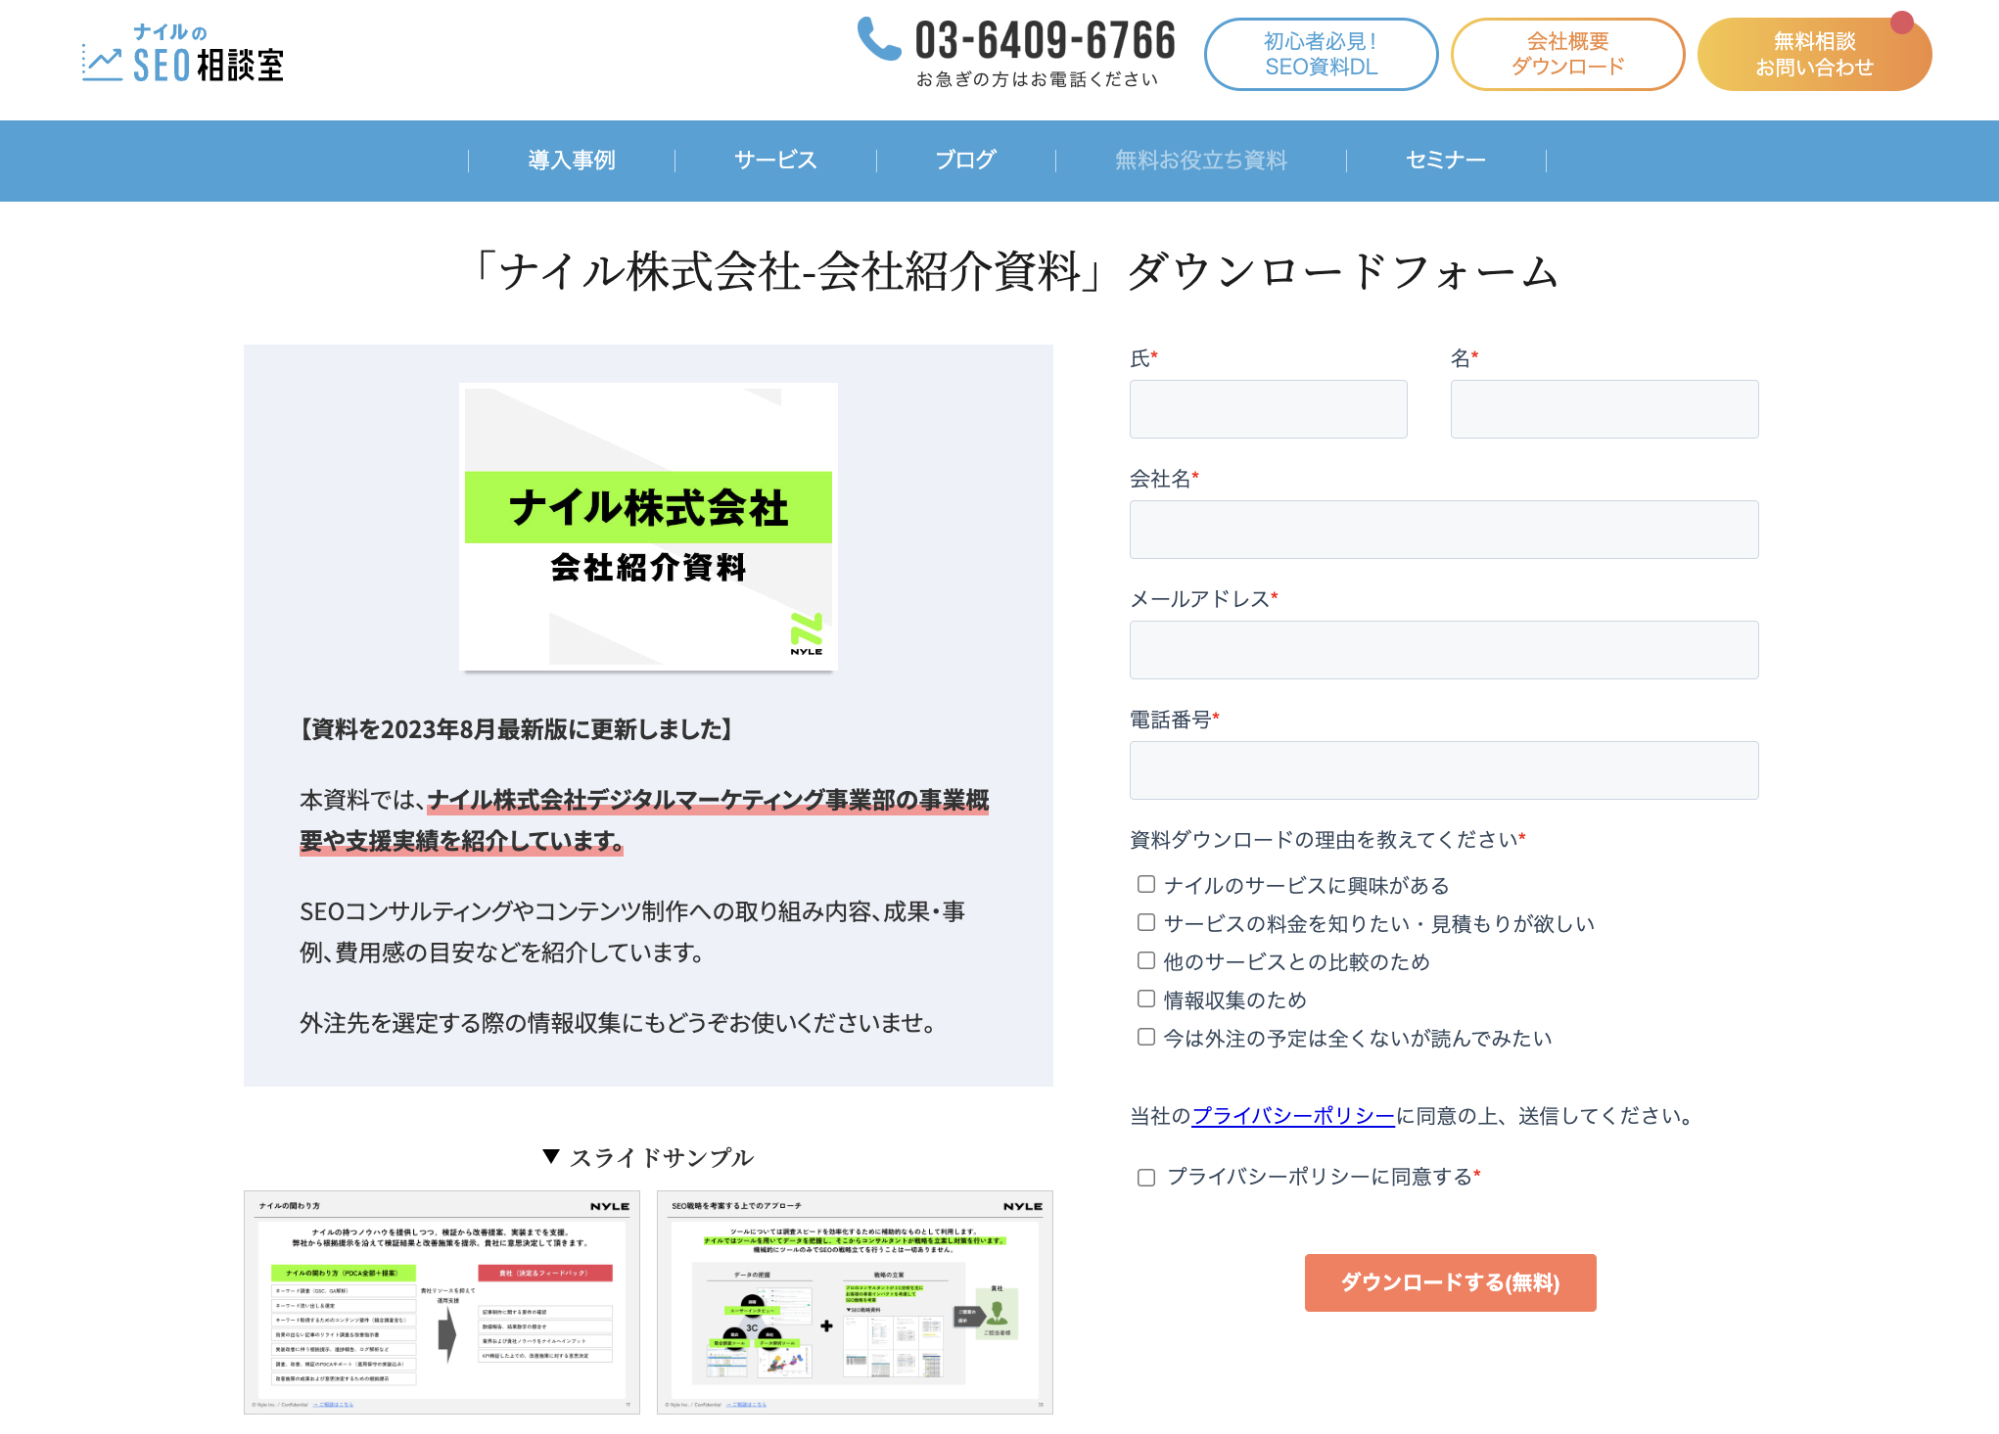Click the highlighted デジタルマーケティング事業部 sentence

click(x=644, y=820)
